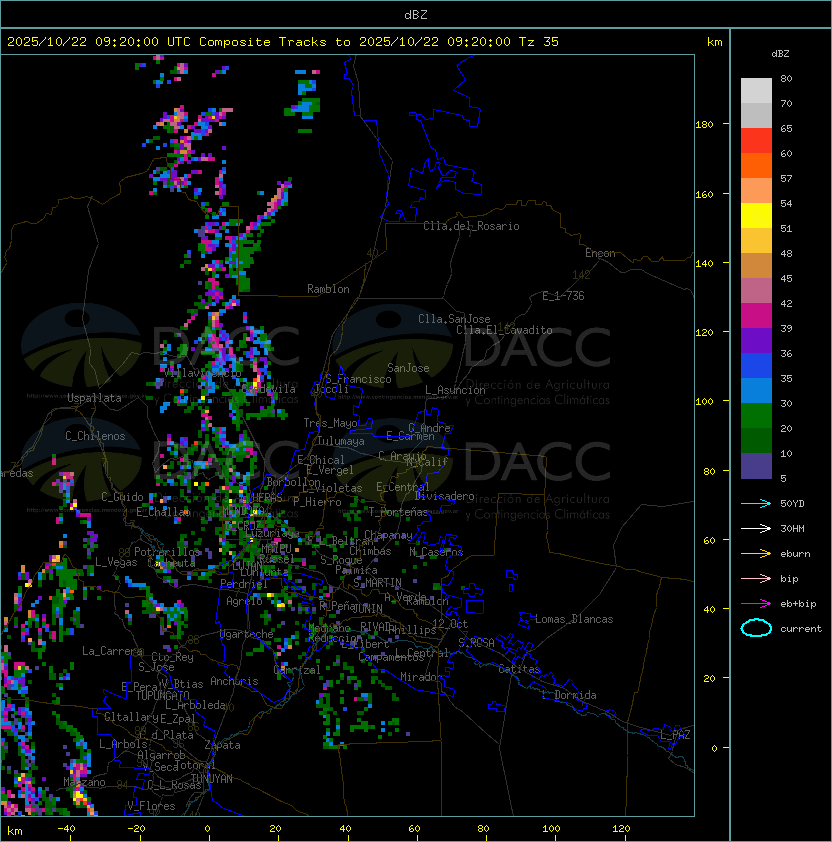The width and height of the screenshot is (832, 842).
Task: Click the 'Divisadero' map label
Action: 444,496
